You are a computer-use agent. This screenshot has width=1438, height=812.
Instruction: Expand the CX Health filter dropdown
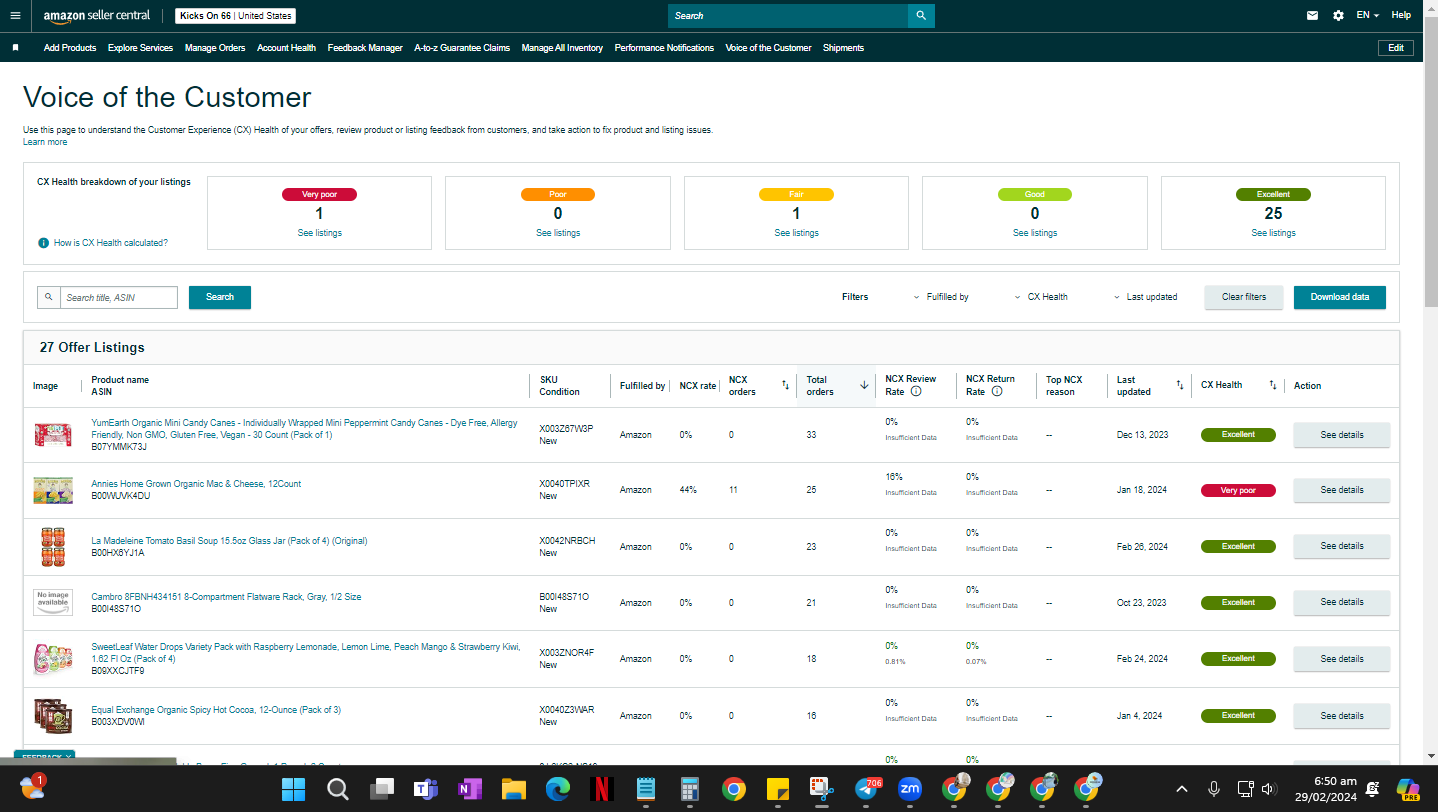tap(1041, 297)
